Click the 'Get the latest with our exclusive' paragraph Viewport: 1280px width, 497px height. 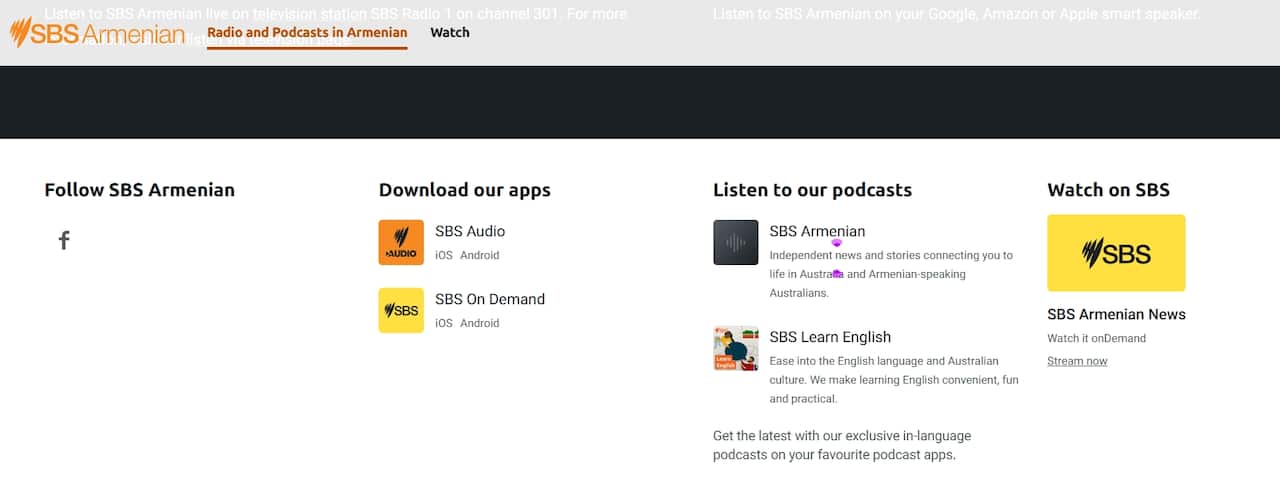tap(842, 445)
